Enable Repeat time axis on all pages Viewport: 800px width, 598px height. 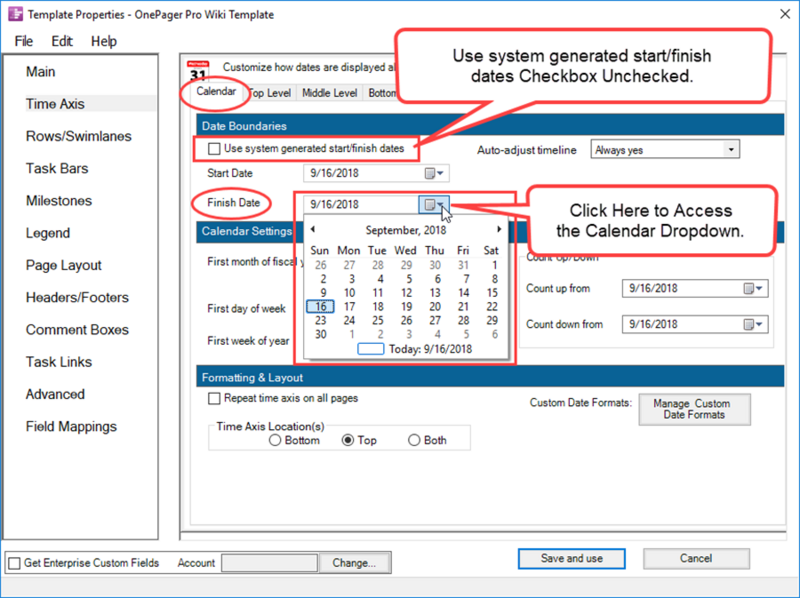214,398
